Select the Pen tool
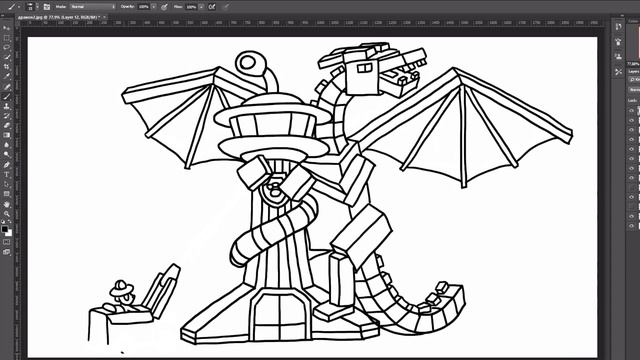This screenshot has height=360, width=640. tap(7, 165)
